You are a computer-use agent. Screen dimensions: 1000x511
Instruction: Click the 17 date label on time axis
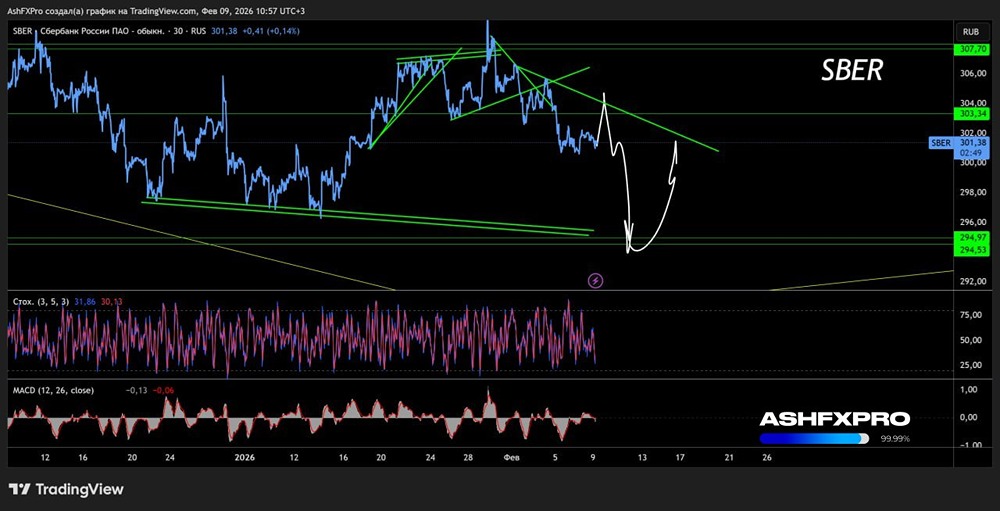click(x=680, y=457)
